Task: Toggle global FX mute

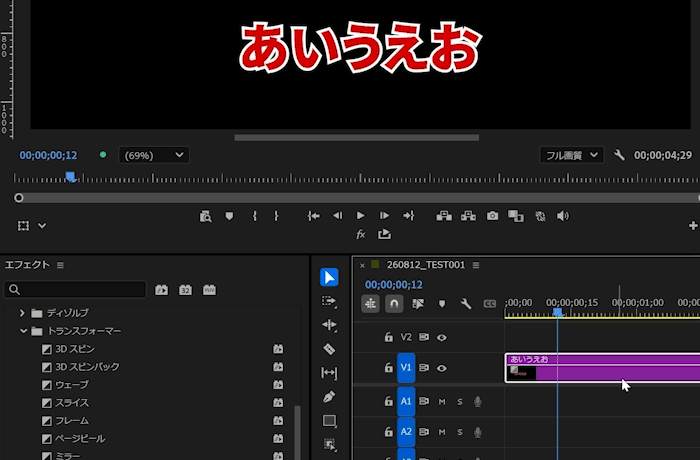Action: point(361,234)
